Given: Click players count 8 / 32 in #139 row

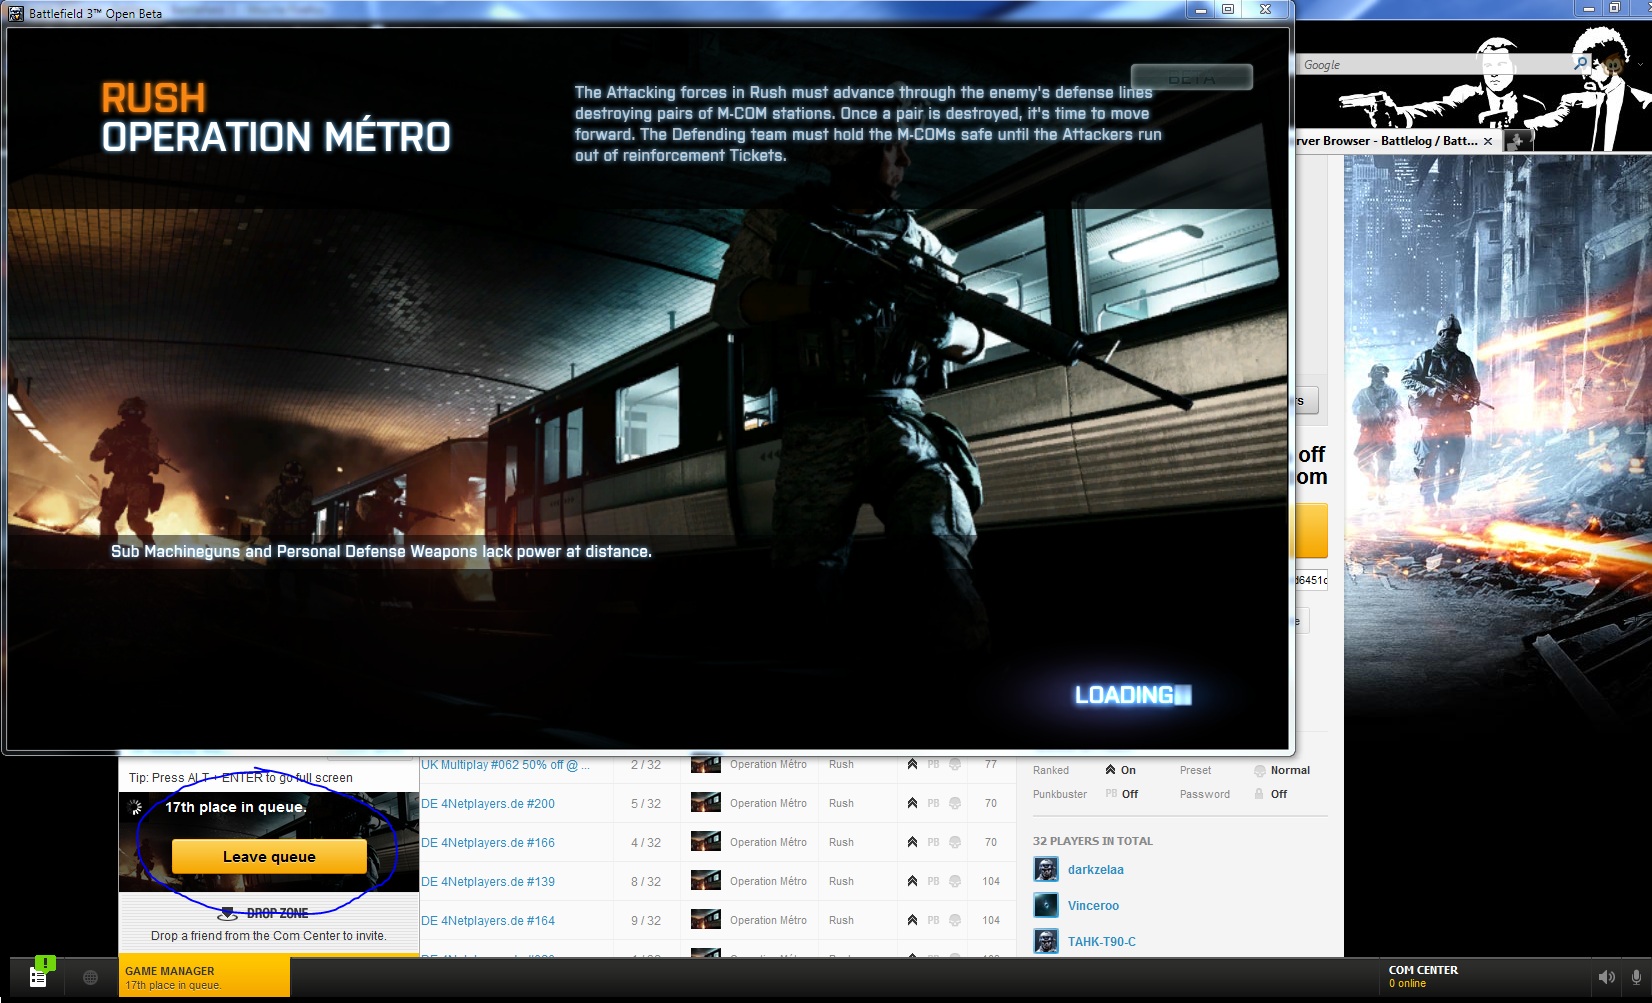Looking at the screenshot, I should (x=646, y=882).
